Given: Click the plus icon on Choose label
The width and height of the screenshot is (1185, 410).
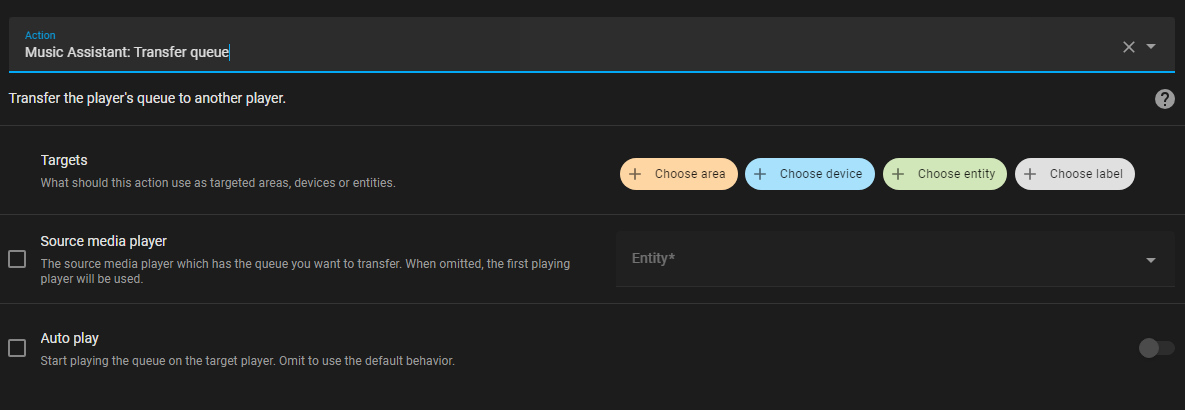Looking at the screenshot, I should pyautogui.click(x=1030, y=174).
